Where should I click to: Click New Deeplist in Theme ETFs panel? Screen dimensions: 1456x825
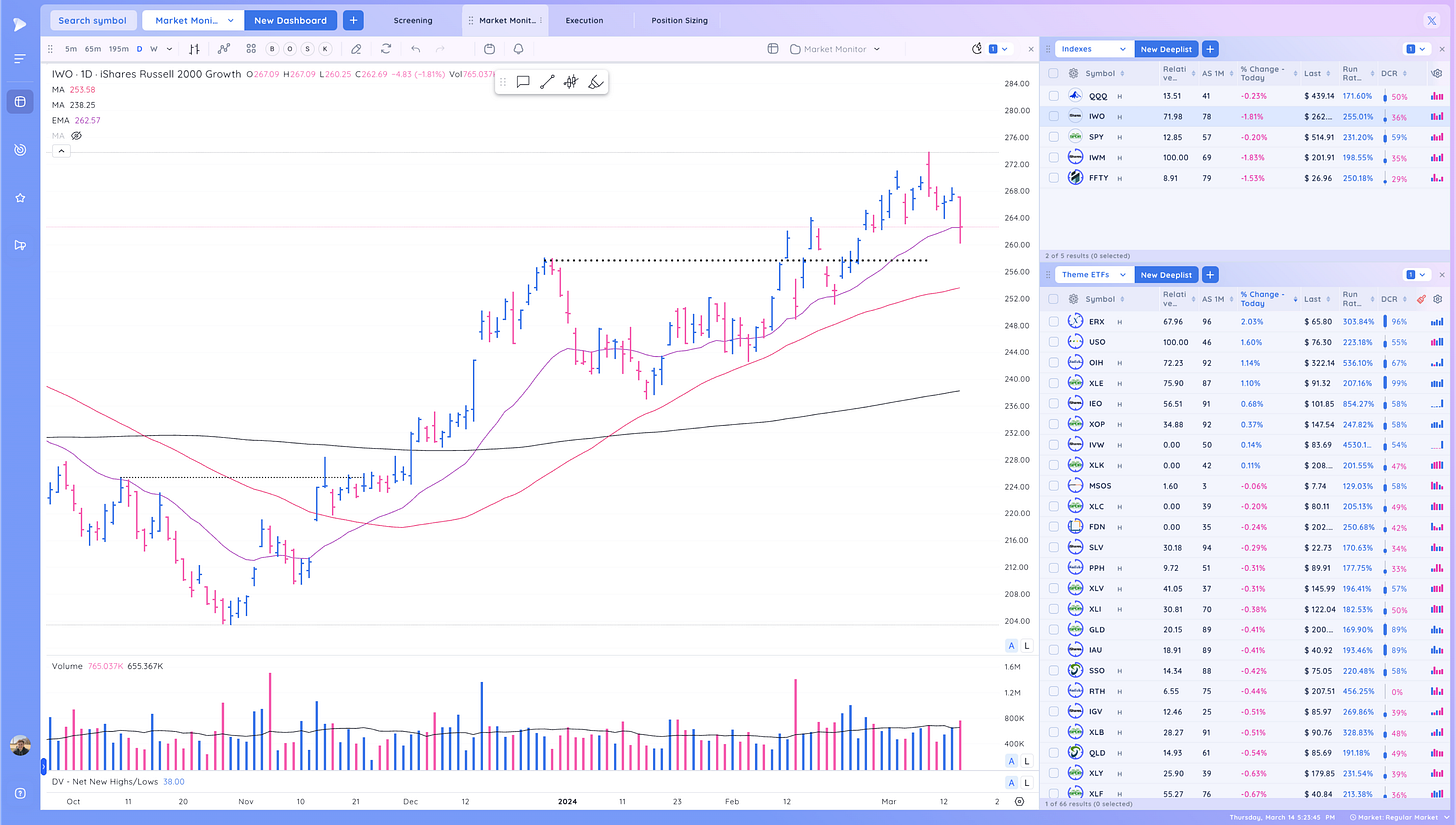pyautogui.click(x=1166, y=274)
